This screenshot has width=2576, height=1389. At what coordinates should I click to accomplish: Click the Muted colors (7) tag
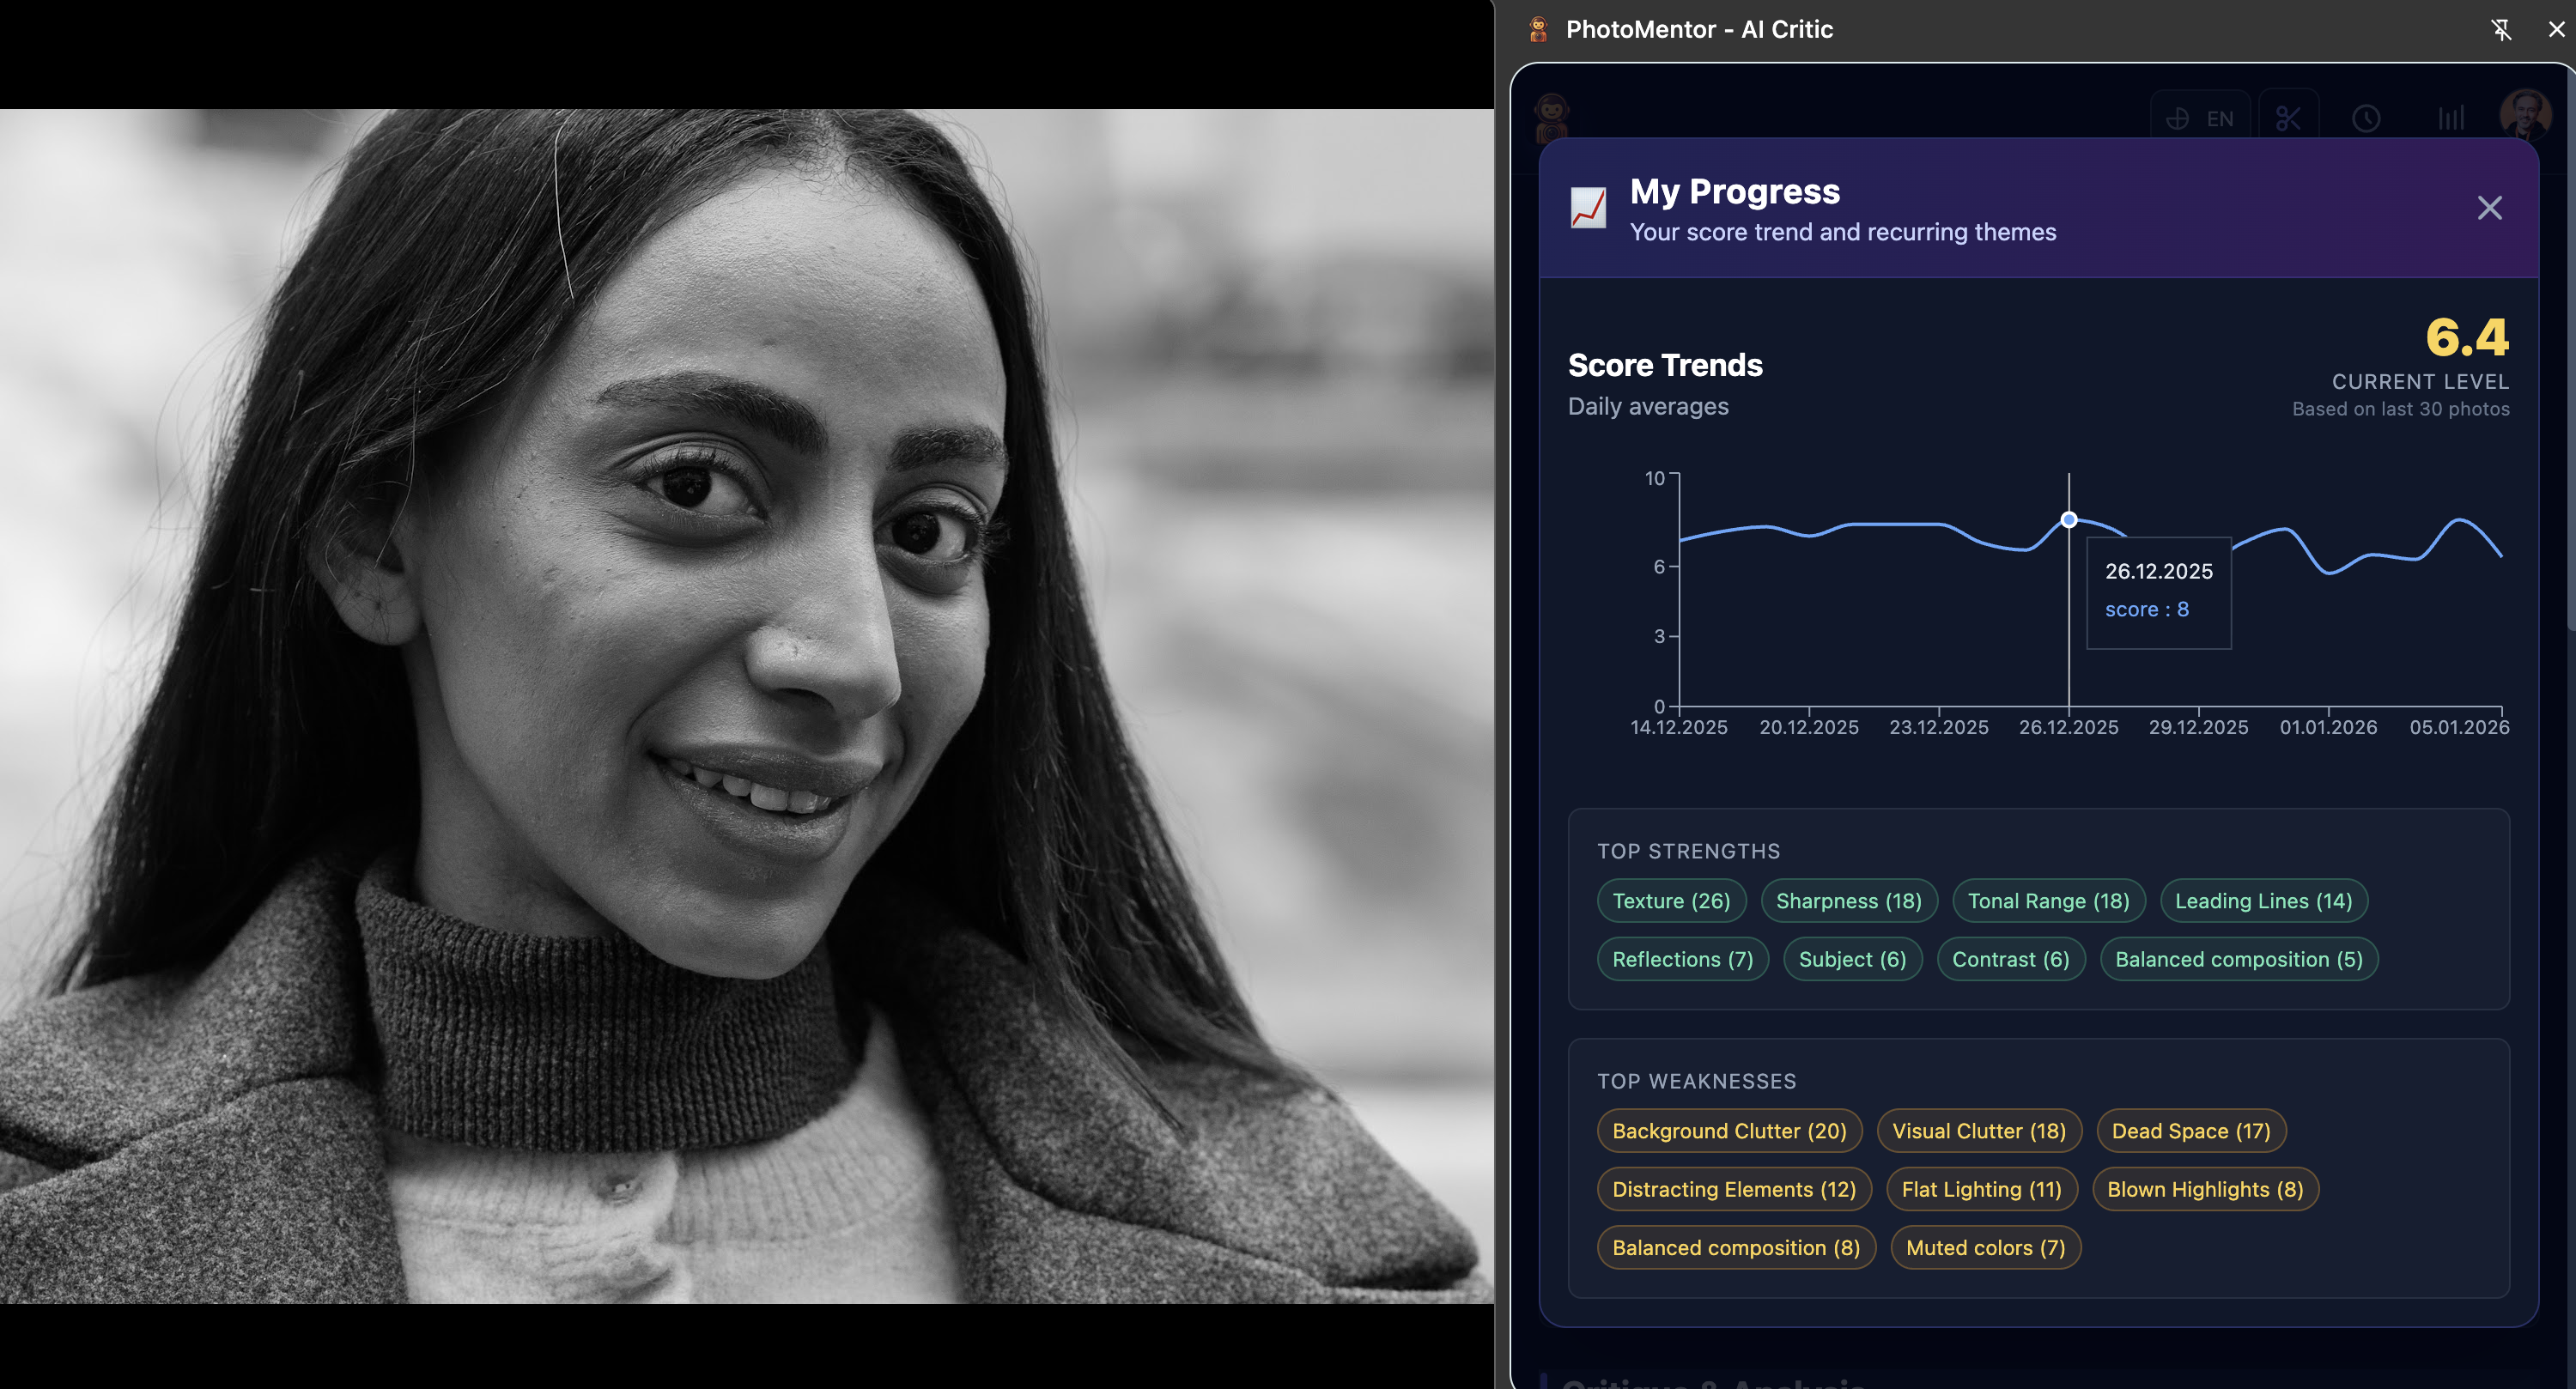click(x=1984, y=1248)
